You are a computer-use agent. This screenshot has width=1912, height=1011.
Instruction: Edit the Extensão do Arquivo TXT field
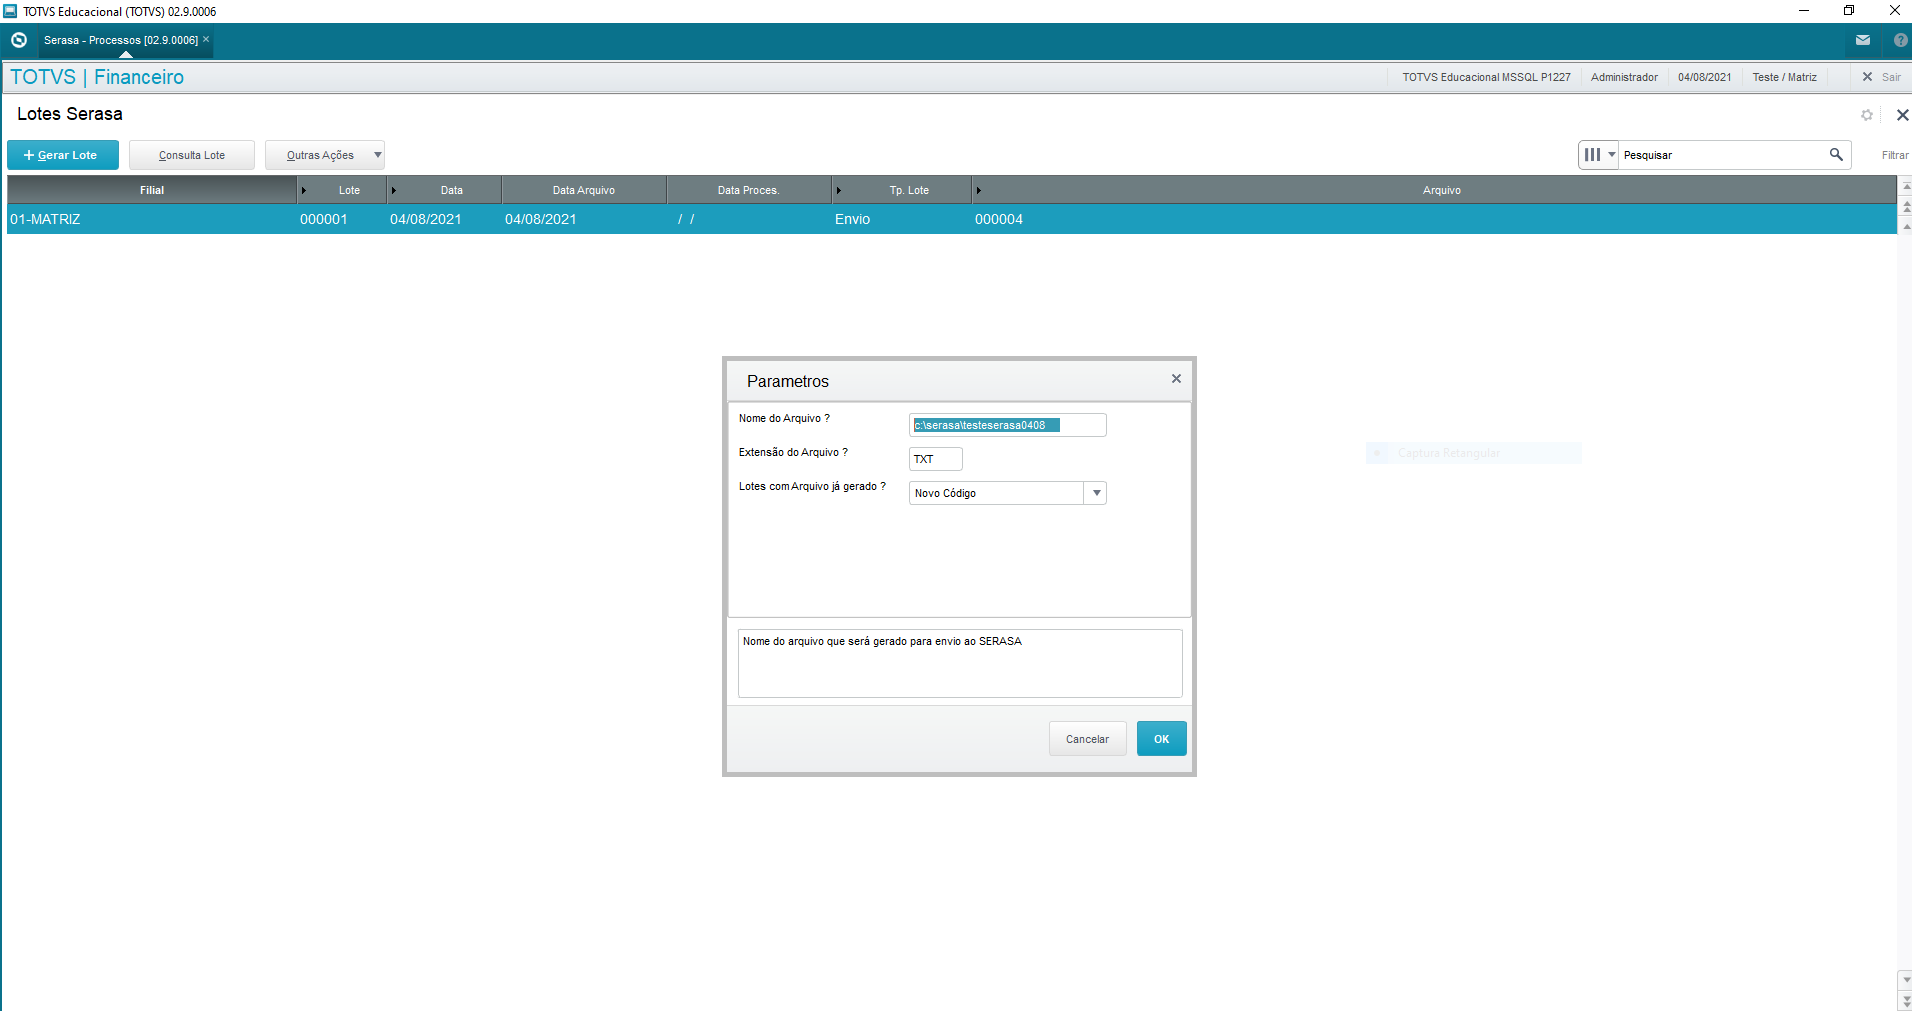(935, 459)
